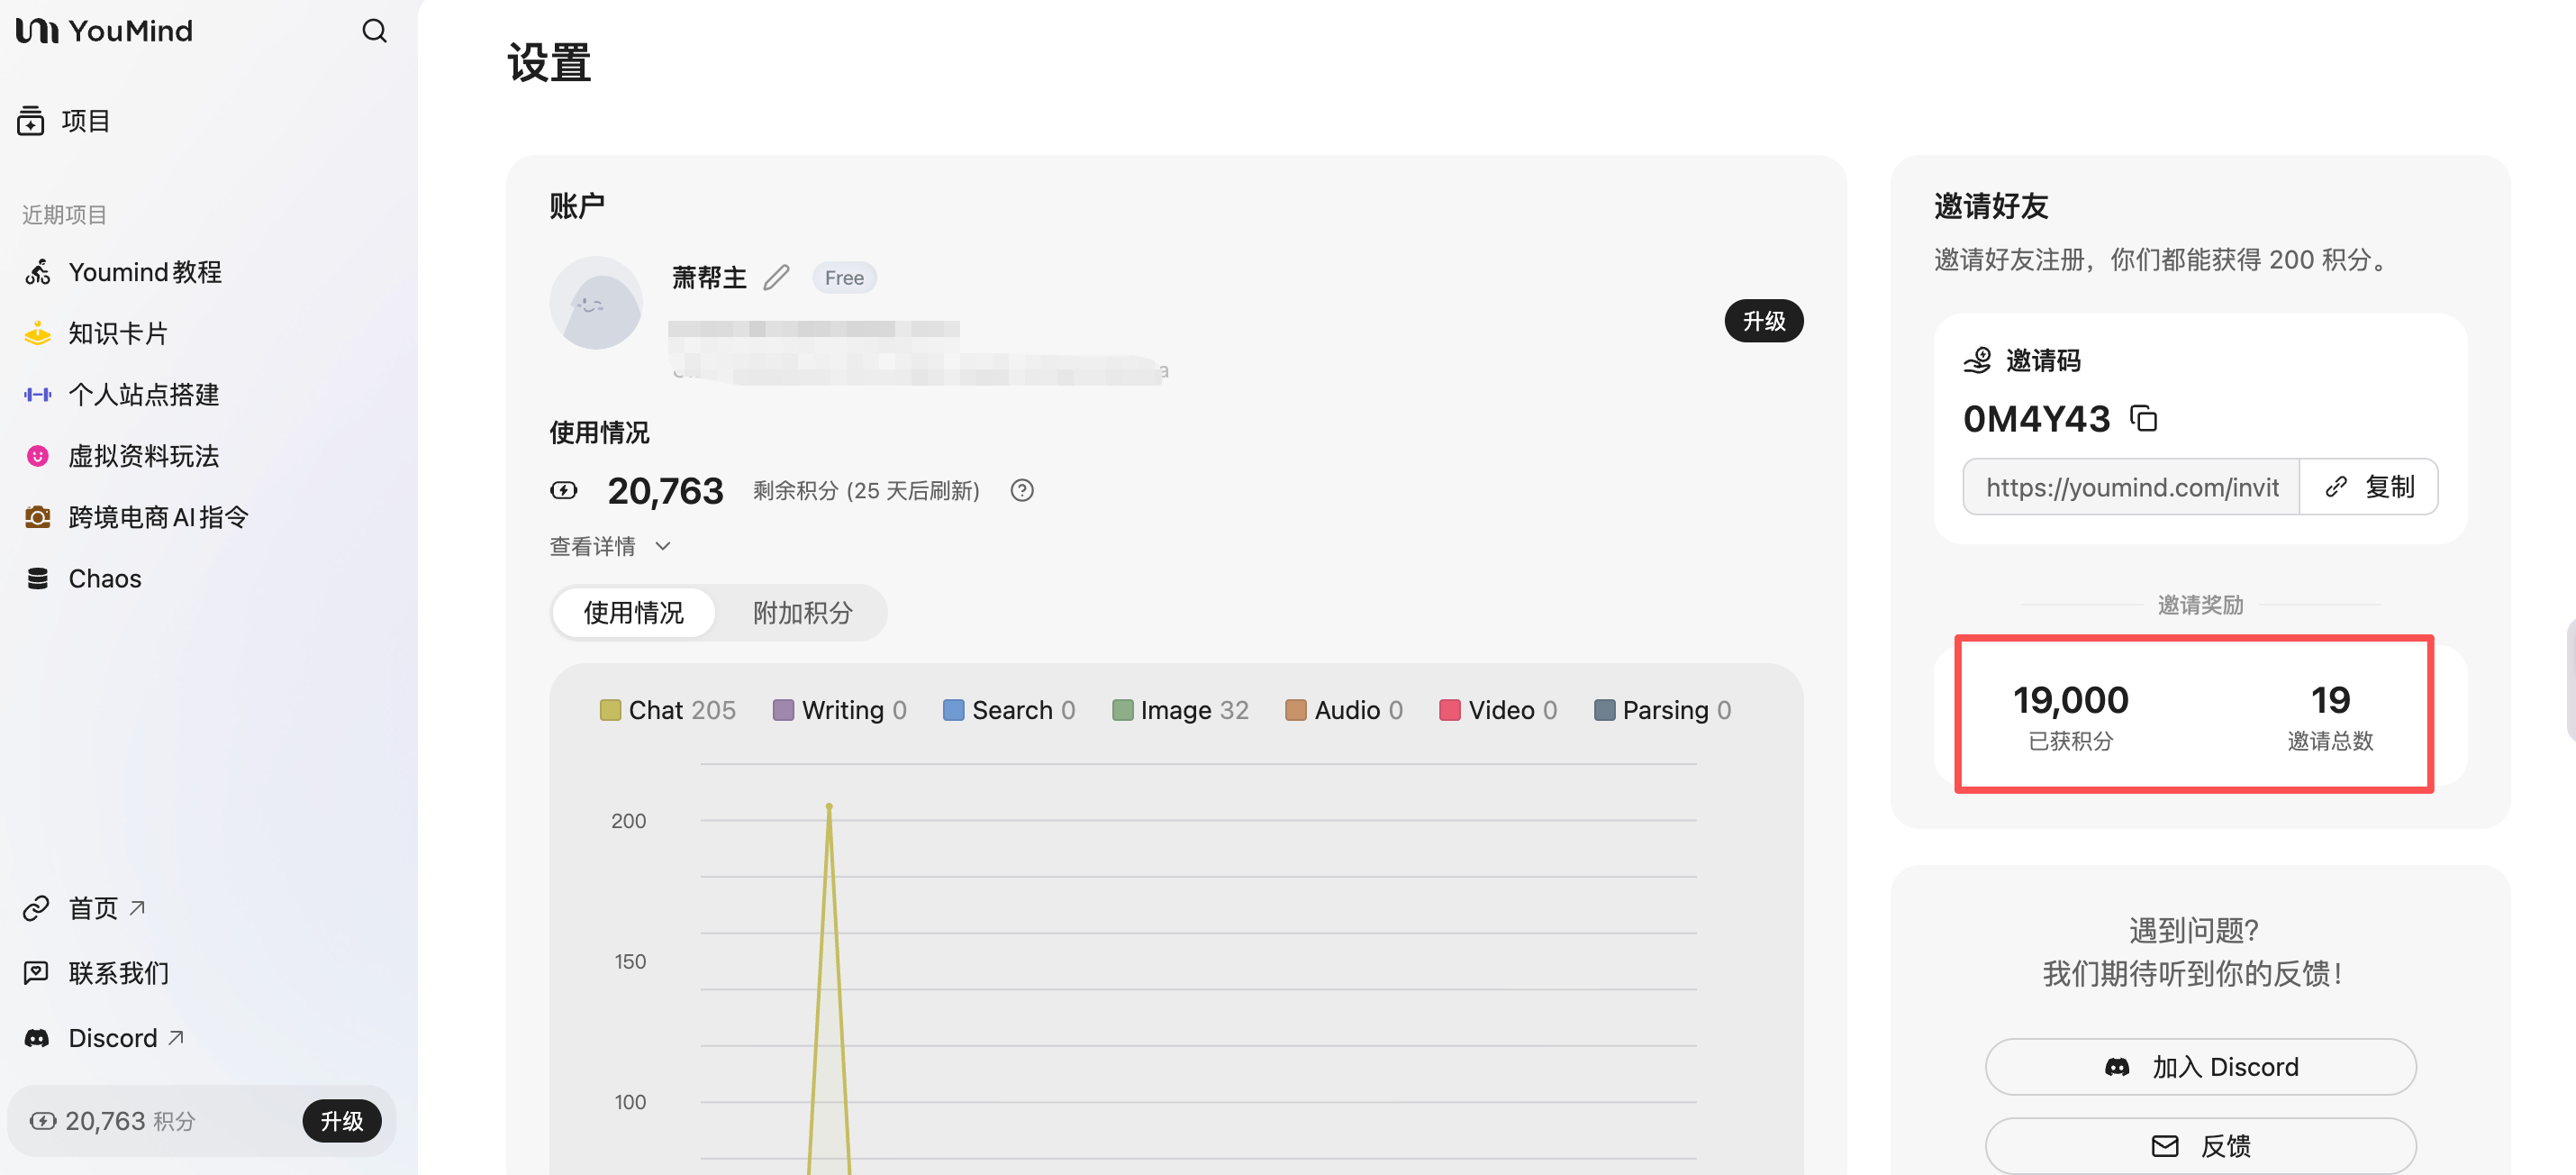Click the 升级 button in account card
The height and width of the screenshot is (1175, 2576).
(1763, 321)
